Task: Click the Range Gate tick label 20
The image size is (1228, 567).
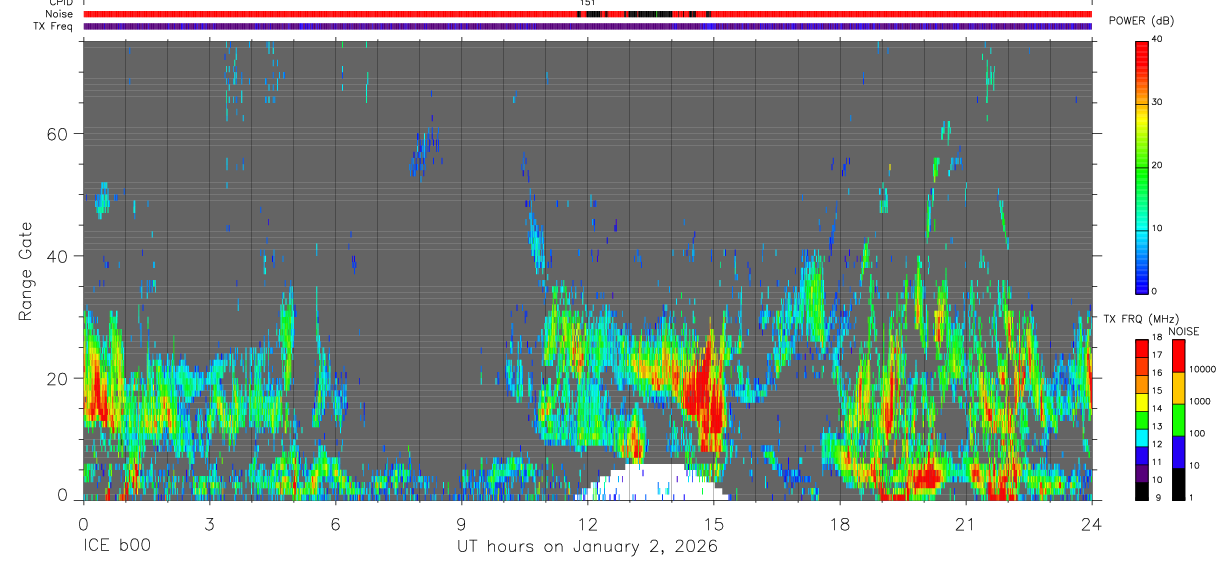Action: coord(58,378)
